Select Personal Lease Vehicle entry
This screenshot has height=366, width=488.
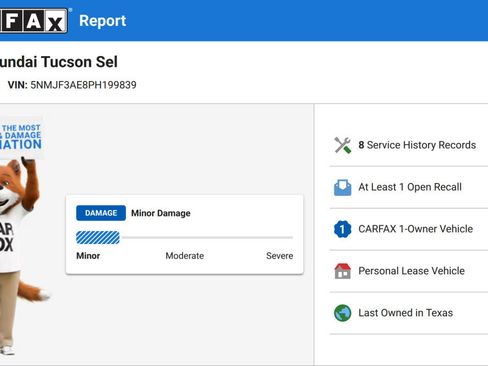(409, 271)
